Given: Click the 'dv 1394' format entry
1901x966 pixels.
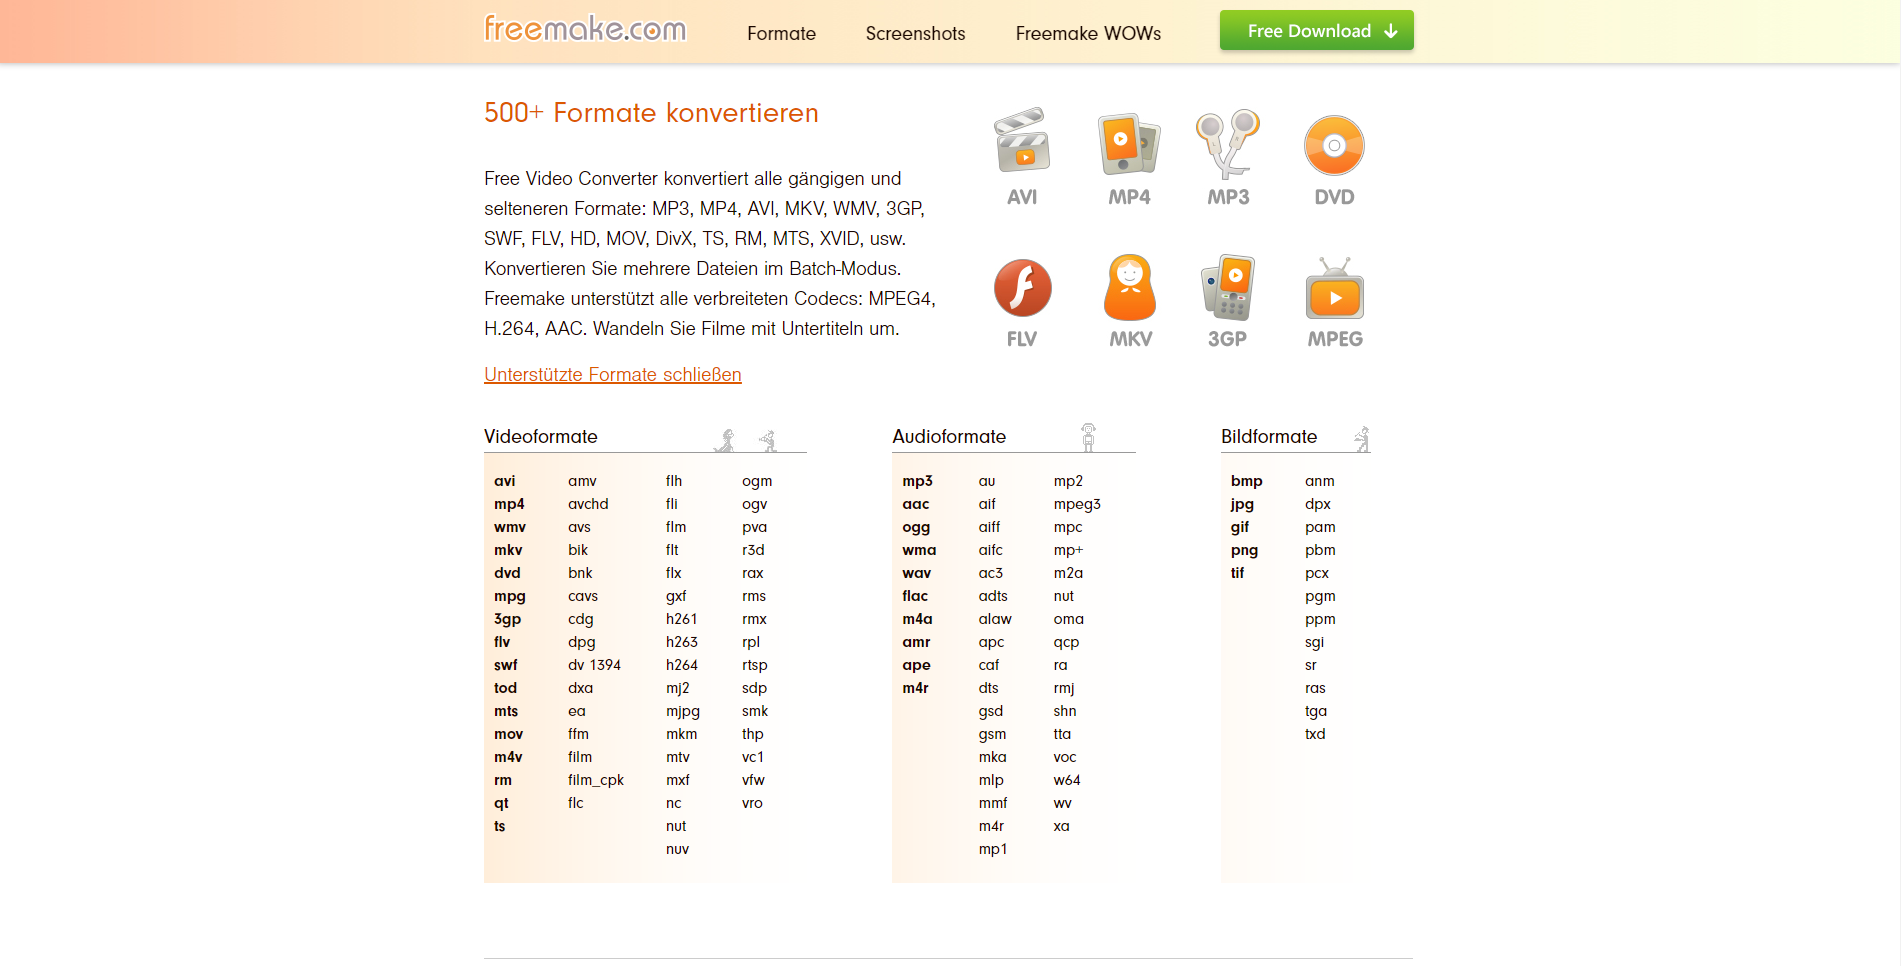Looking at the screenshot, I should [594, 665].
